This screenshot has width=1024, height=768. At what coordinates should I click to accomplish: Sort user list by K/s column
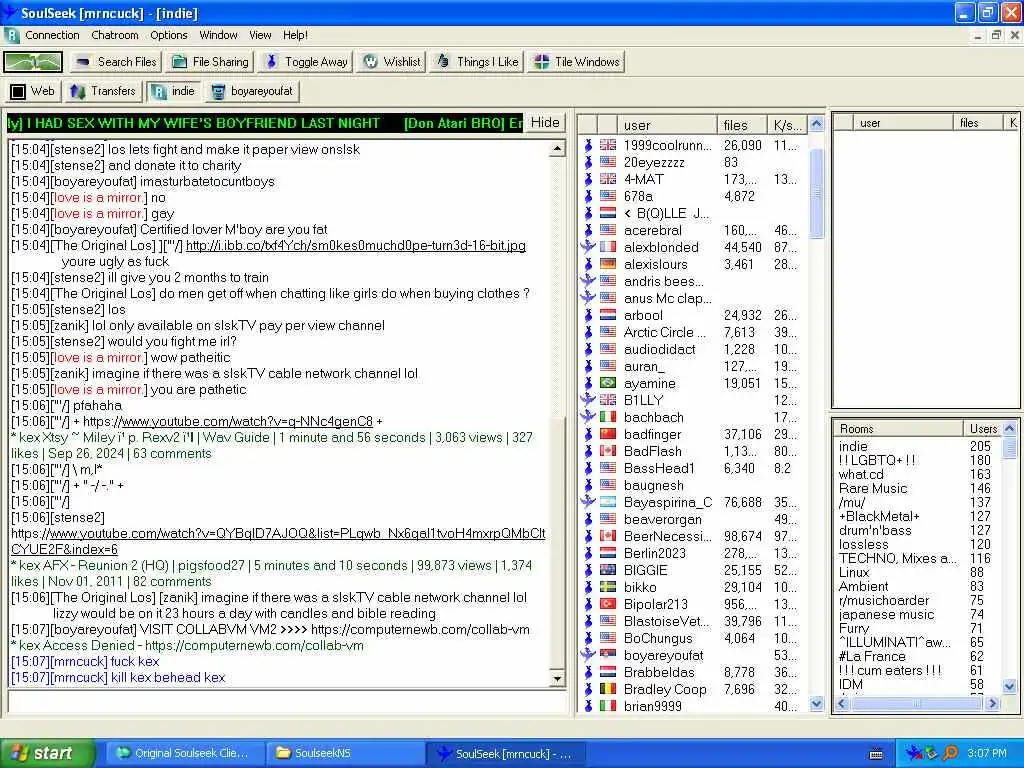(788, 125)
